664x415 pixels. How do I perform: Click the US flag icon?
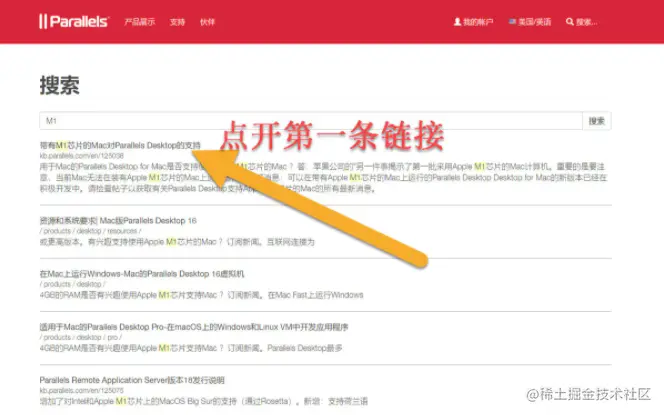coord(512,21)
